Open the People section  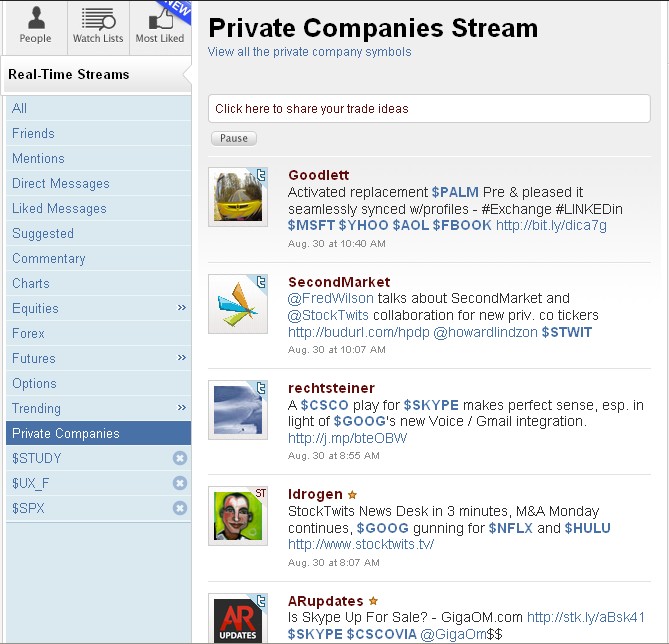coord(35,26)
